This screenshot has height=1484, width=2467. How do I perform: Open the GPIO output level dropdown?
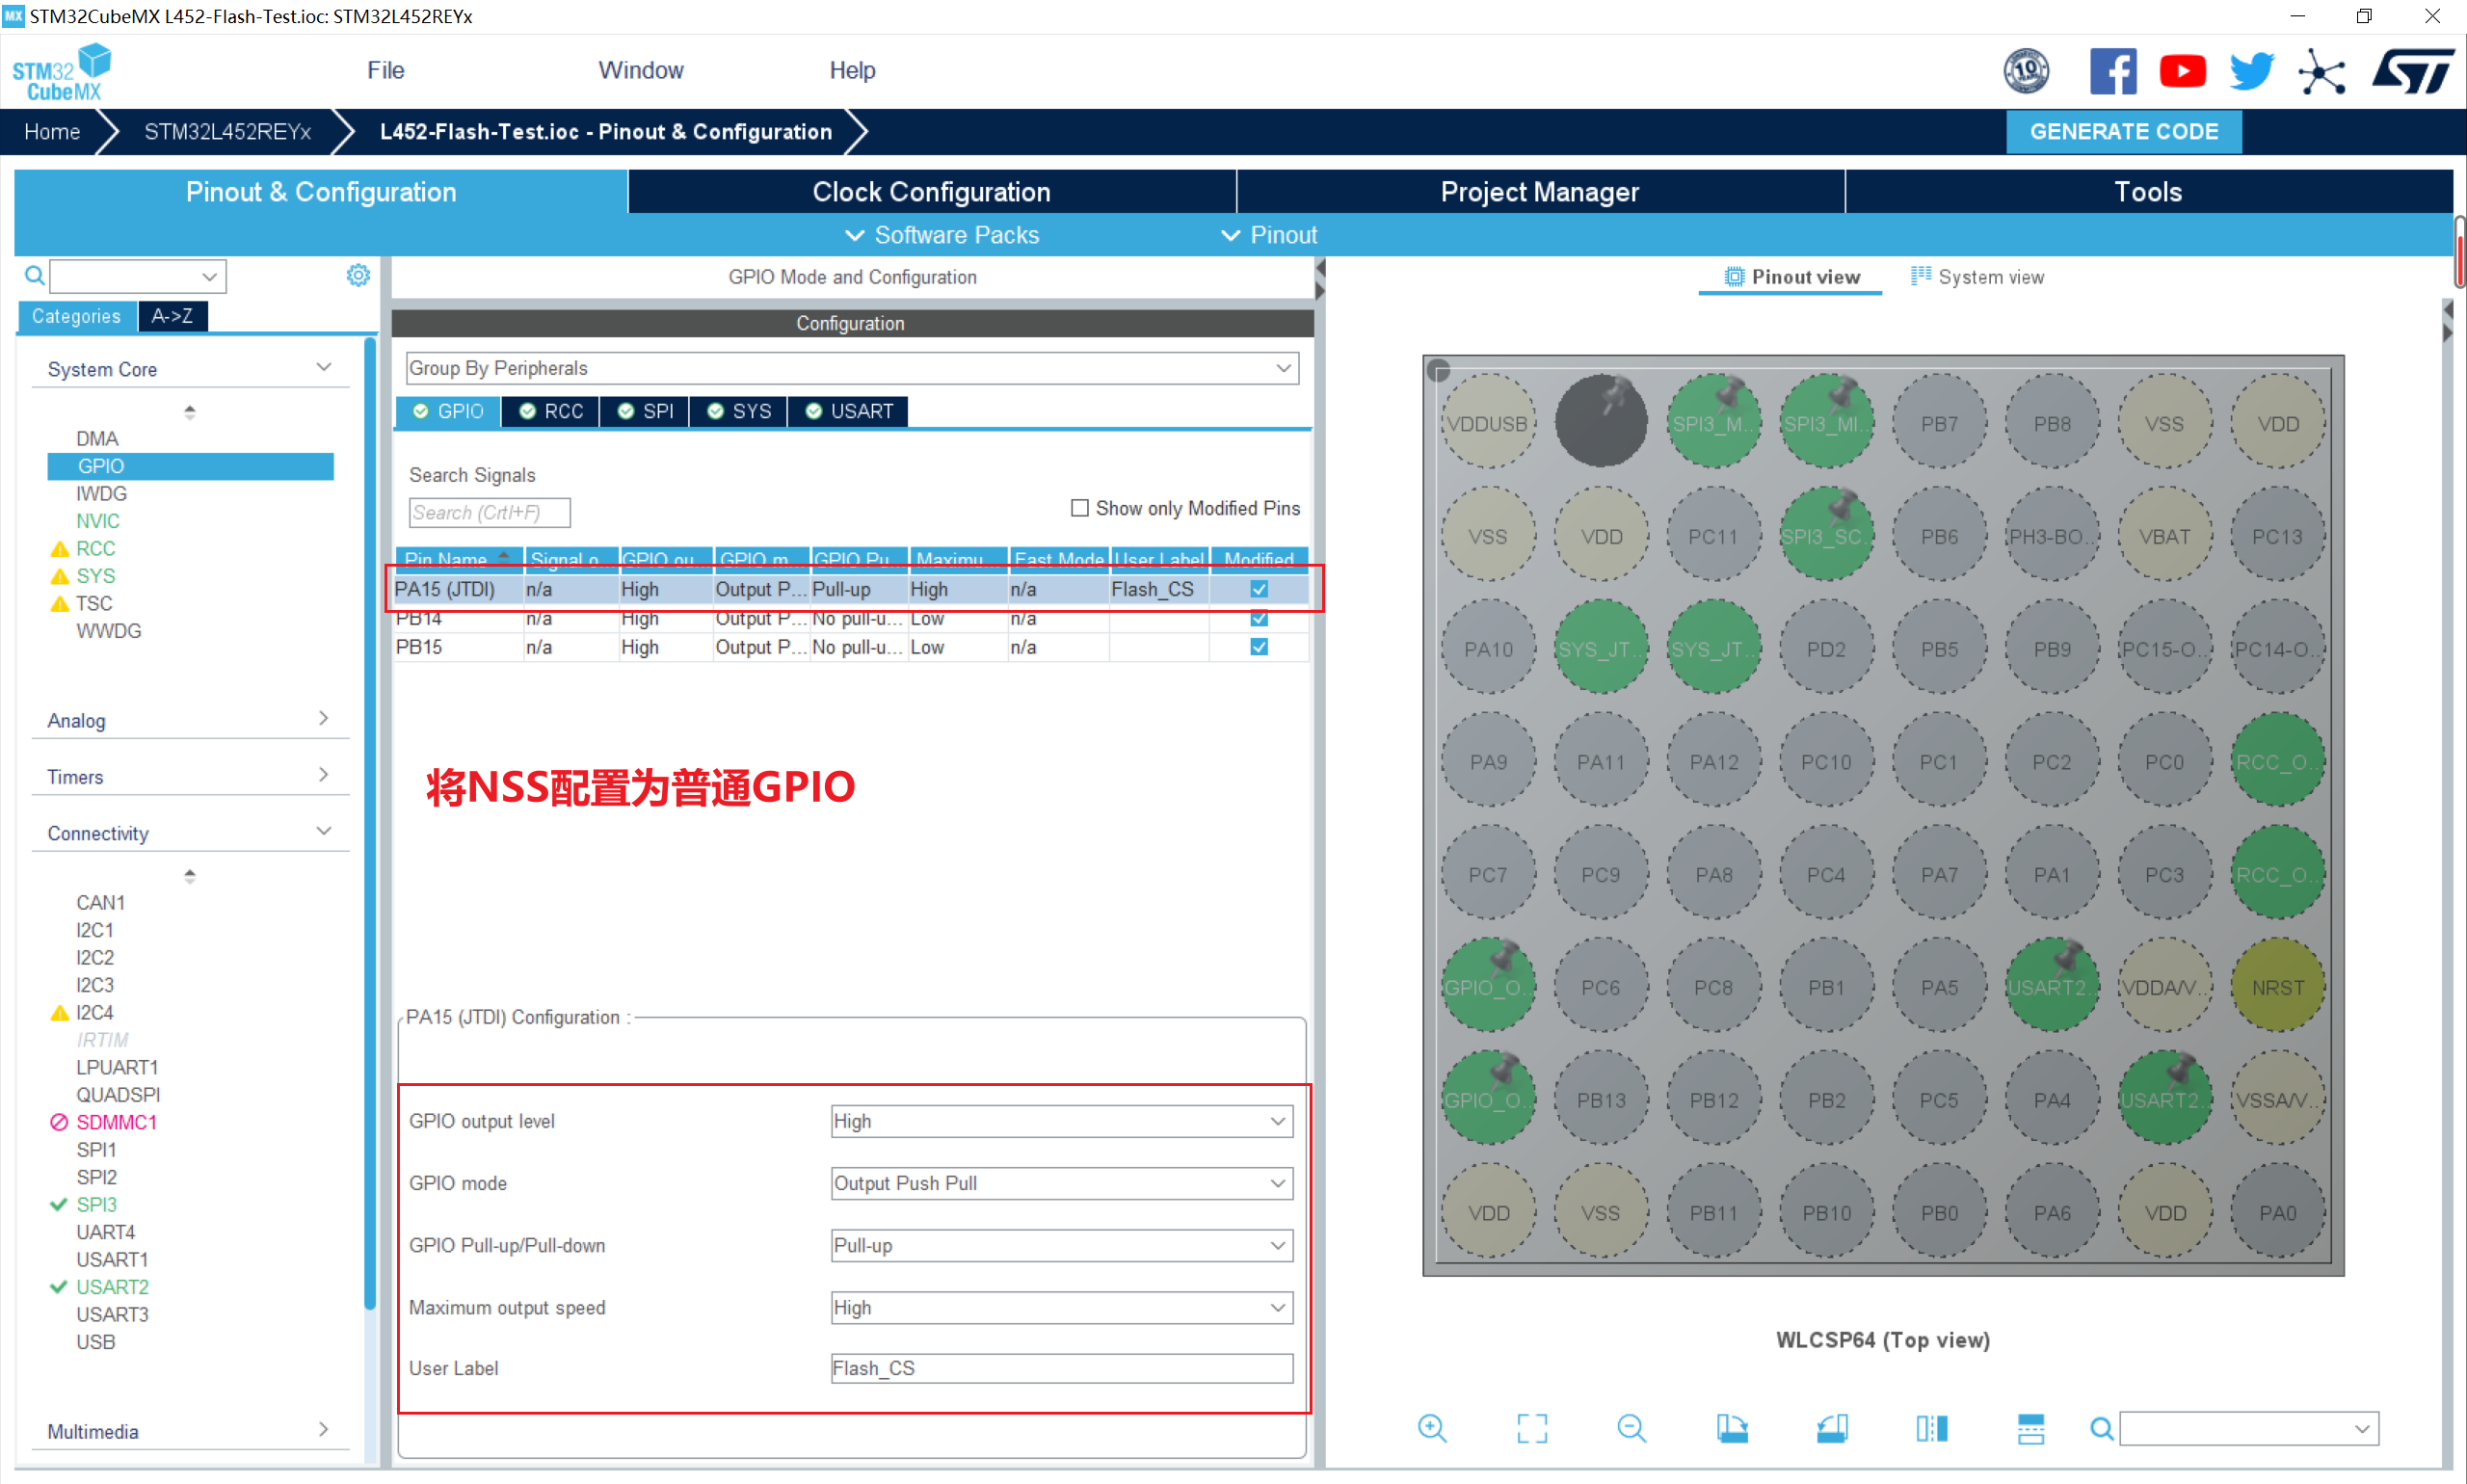[1061, 1121]
